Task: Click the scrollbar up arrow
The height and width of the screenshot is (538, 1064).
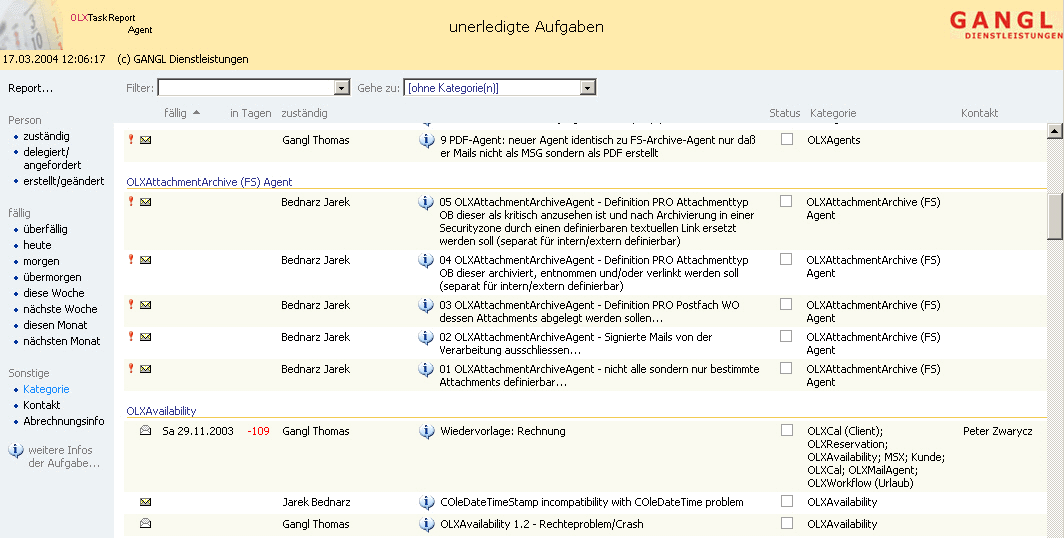Action: [x=1055, y=131]
